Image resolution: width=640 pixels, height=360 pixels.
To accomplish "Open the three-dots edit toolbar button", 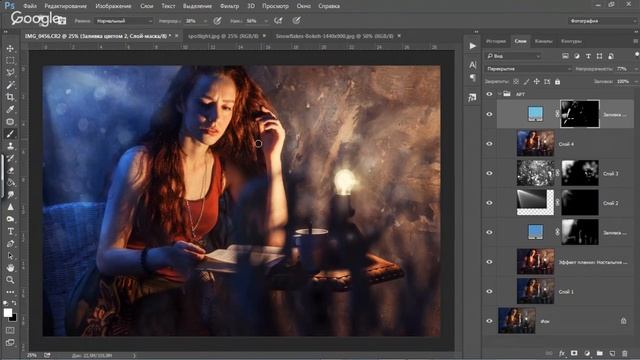I will tap(10, 292).
